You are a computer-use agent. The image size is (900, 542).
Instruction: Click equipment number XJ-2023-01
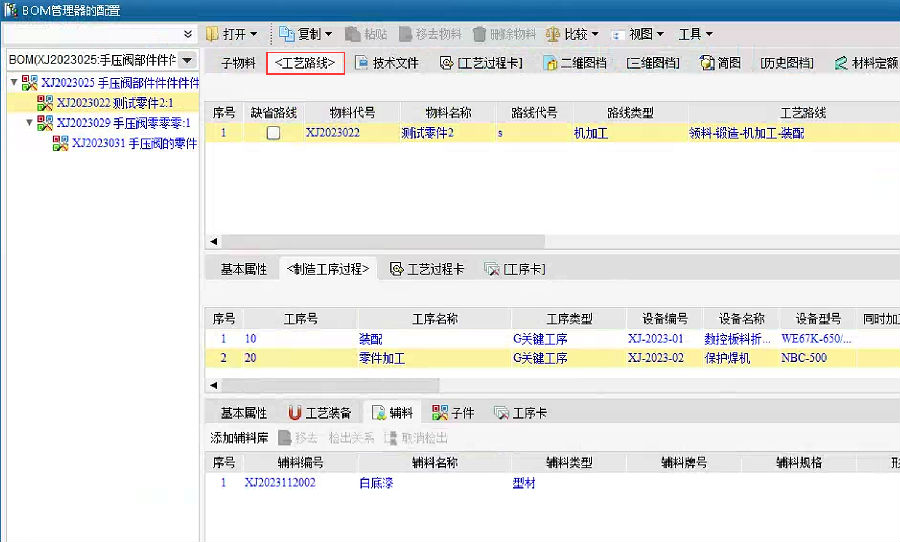[655, 339]
